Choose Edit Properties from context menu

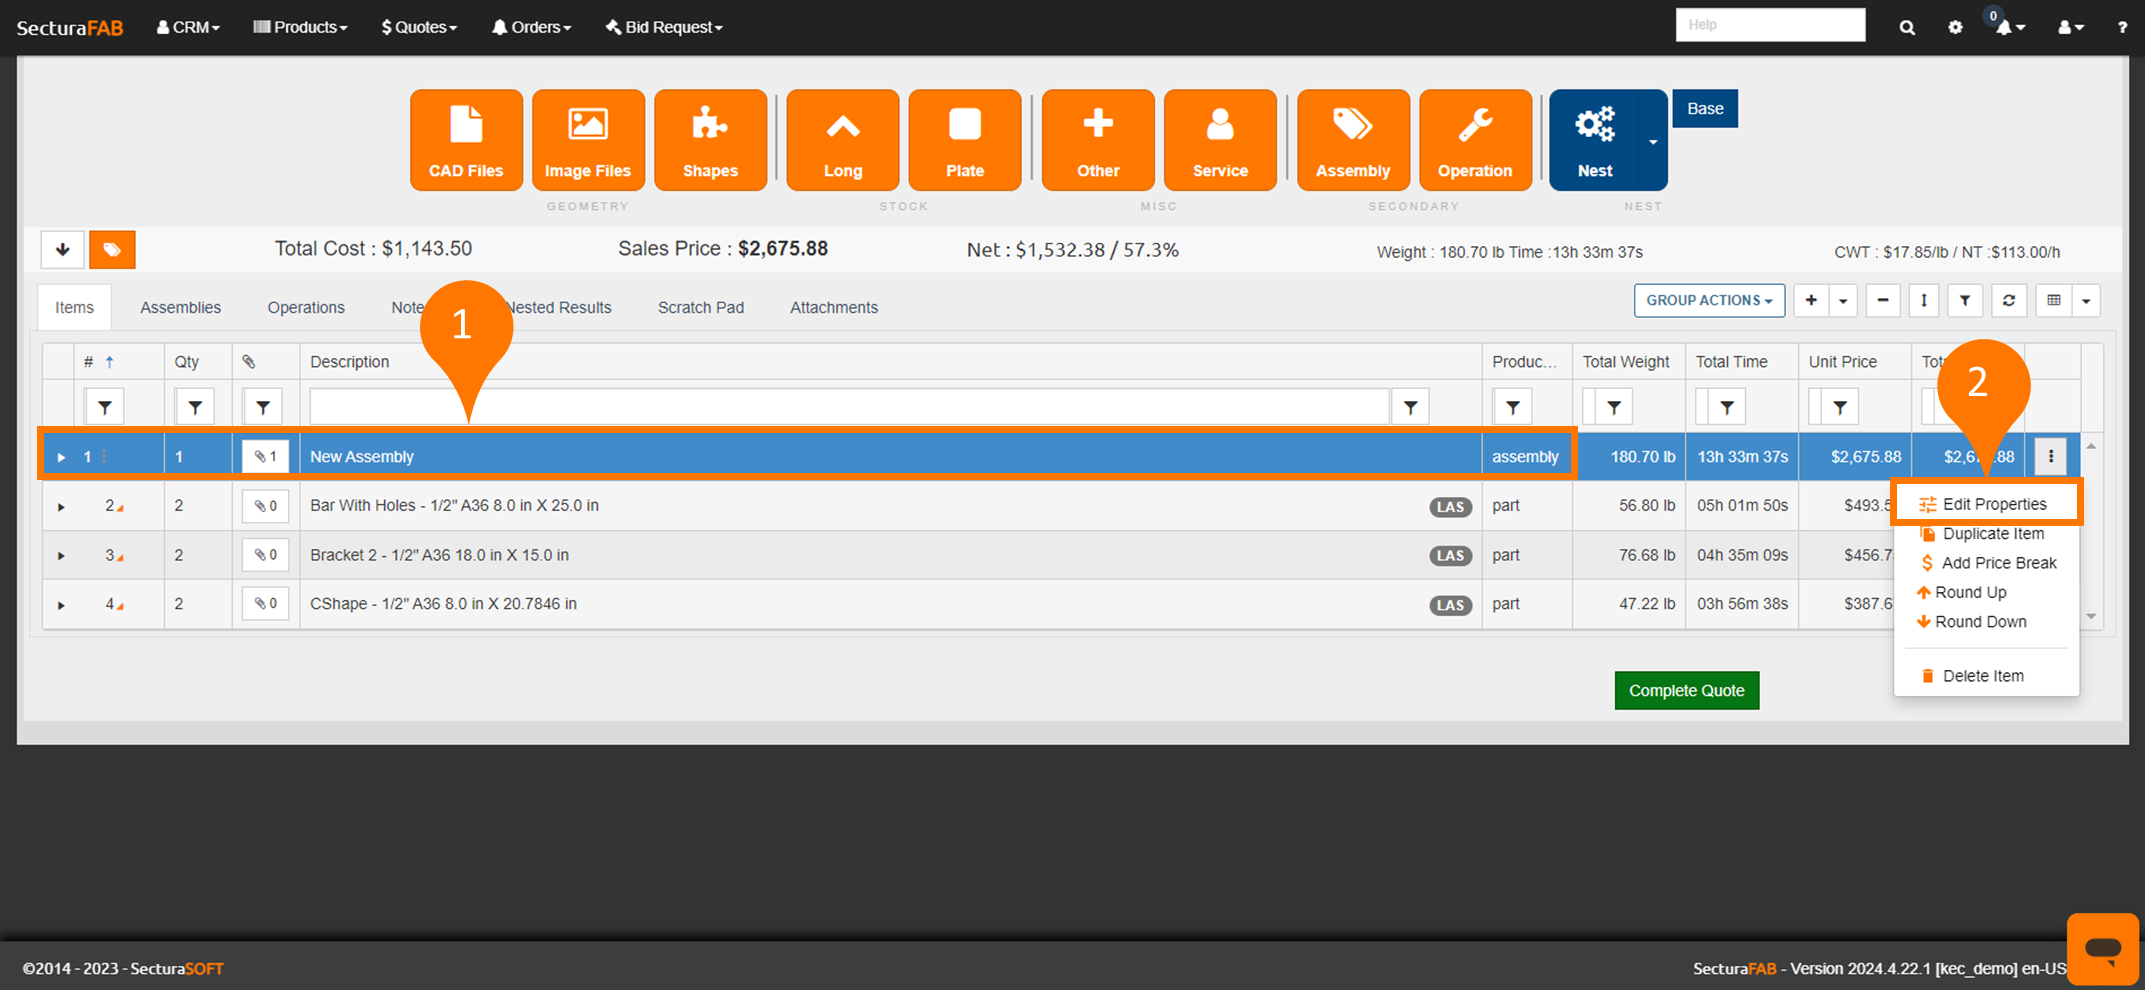coord(1993,504)
